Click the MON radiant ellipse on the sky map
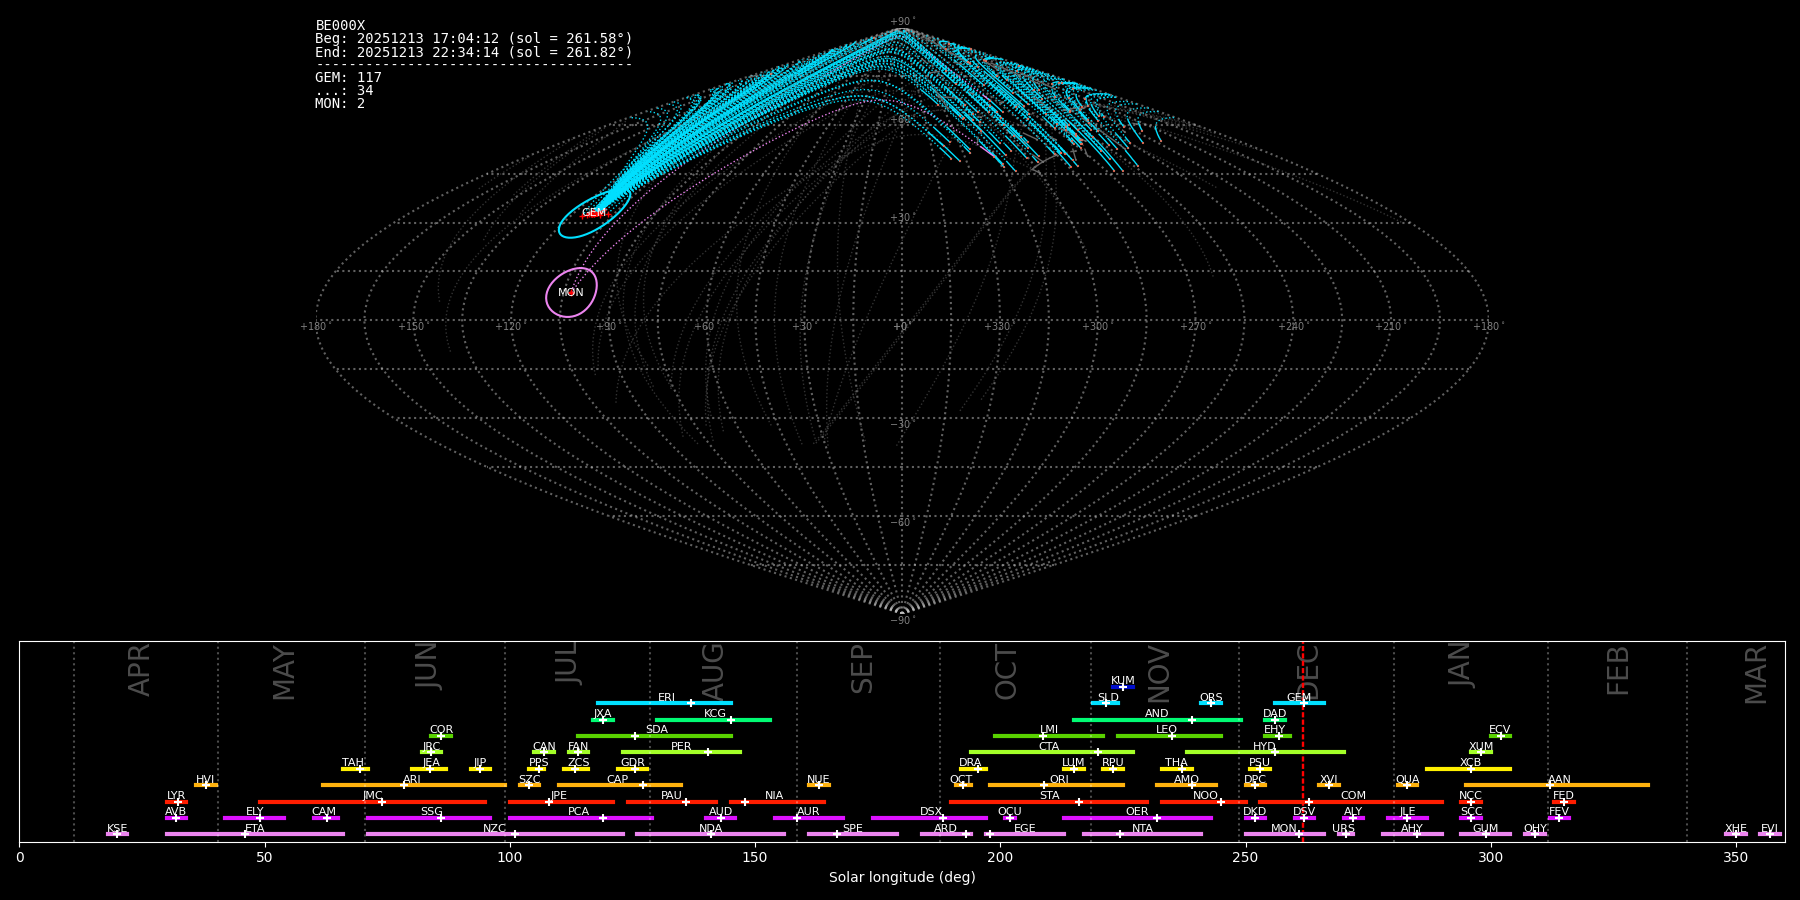 coord(571,292)
